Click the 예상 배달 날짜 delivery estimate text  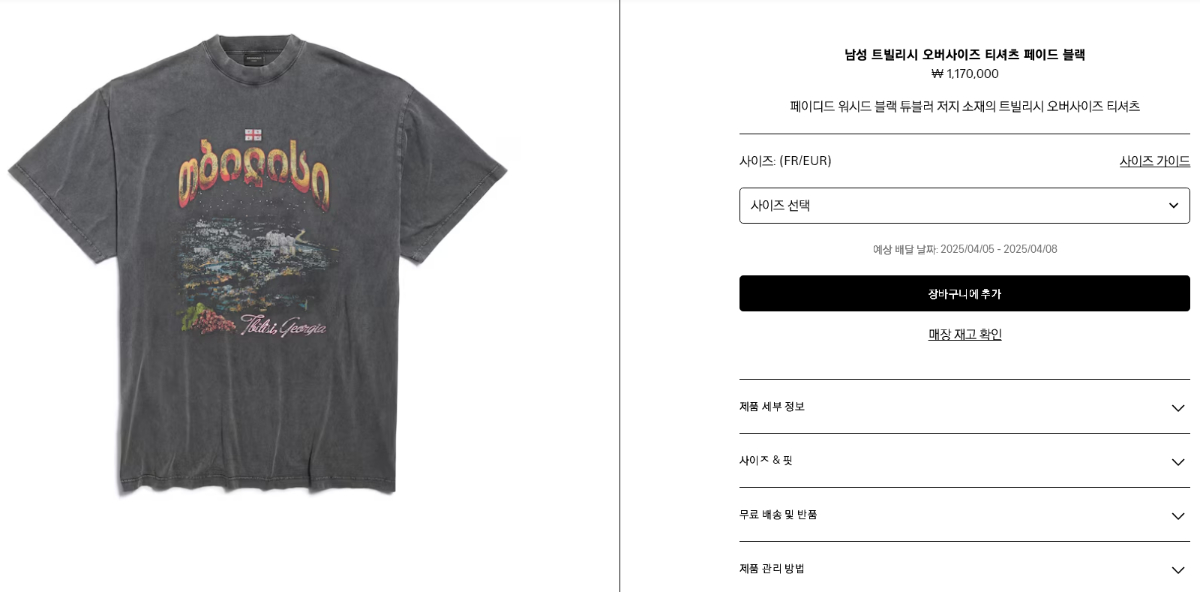pos(964,249)
